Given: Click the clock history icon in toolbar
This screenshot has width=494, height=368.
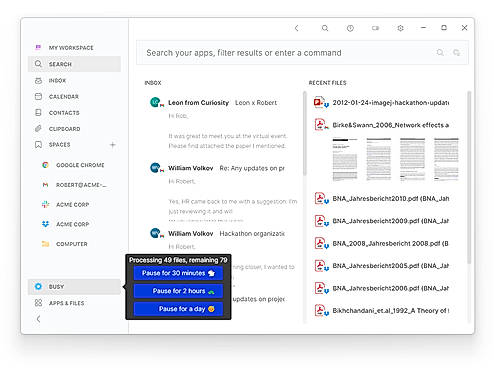Looking at the screenshot, I should click(x=350, y=28).
